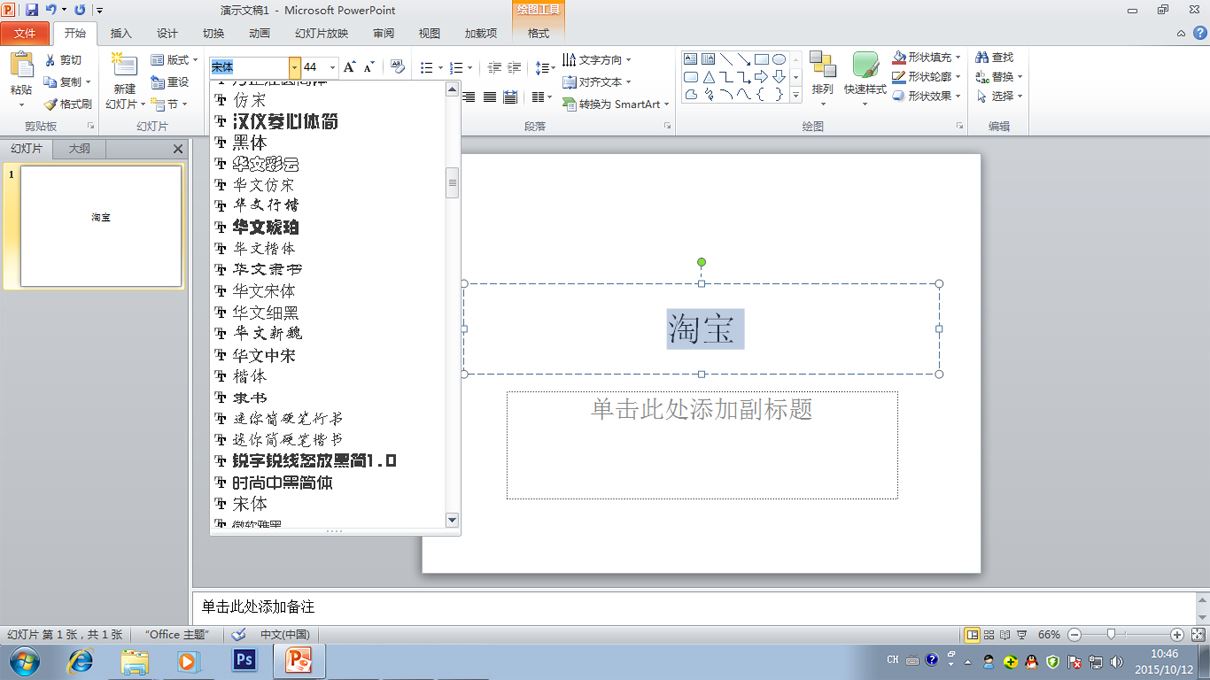Image resolution: width=1210 pixels, height=680 pixels.
Task: Click the Cut (剪切) scissors icon
Action: pyautogui.click(x=50, y=60)
